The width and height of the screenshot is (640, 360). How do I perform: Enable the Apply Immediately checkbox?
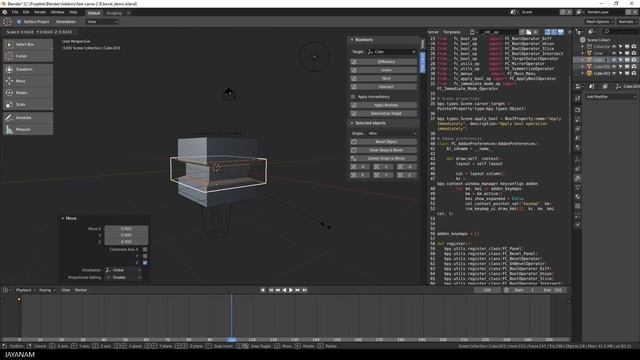click(x=353, y=97)
